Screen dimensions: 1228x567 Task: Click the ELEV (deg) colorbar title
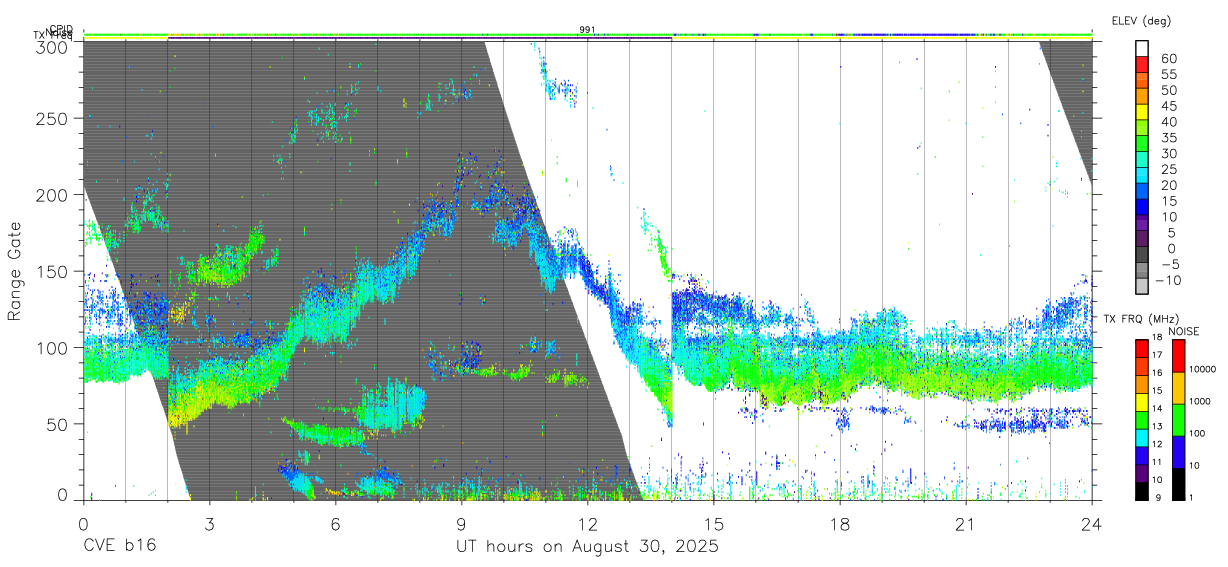1141,21
